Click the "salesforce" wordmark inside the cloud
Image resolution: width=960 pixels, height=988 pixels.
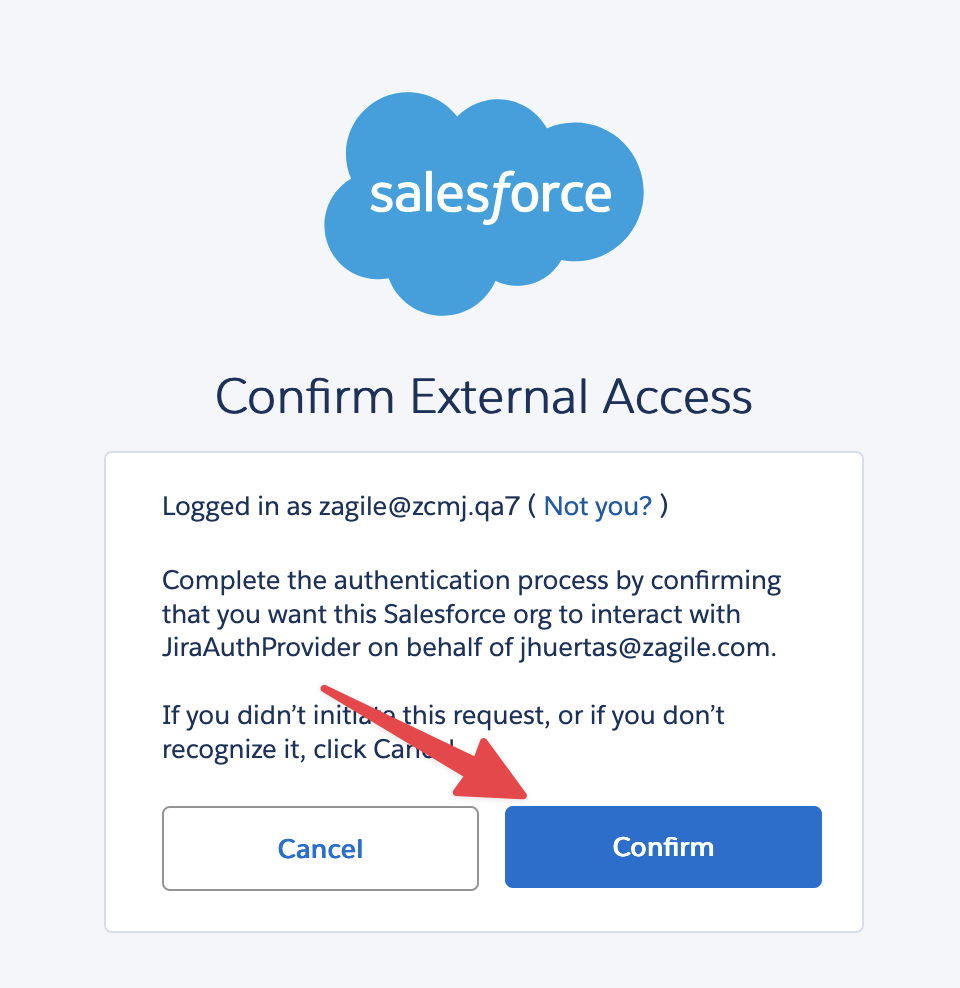point(490,194)
